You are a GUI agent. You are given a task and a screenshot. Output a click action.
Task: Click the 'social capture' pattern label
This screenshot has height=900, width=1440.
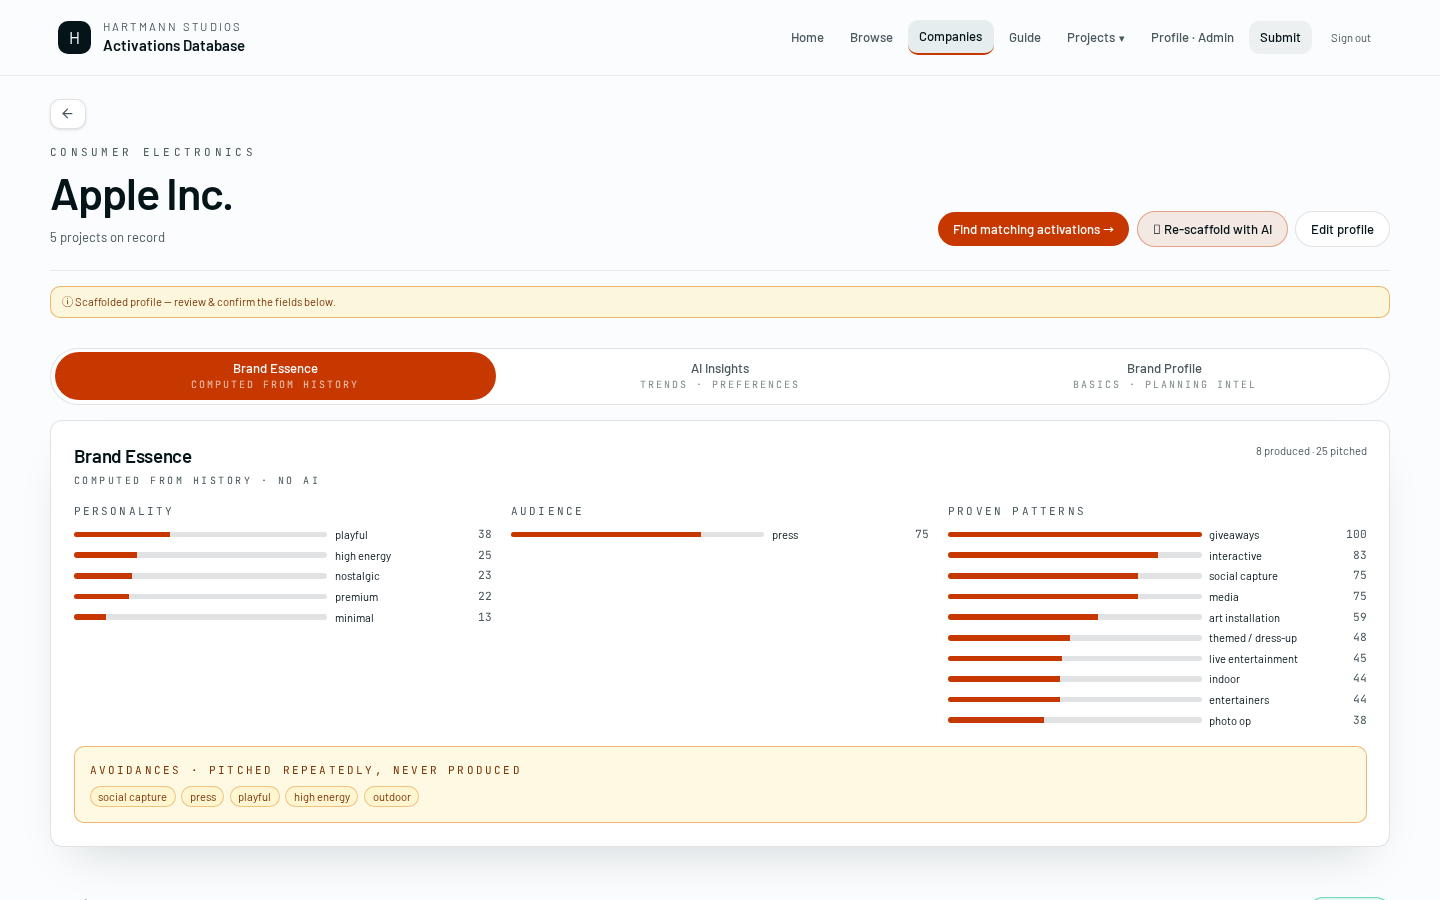(x=1243, y=577)
